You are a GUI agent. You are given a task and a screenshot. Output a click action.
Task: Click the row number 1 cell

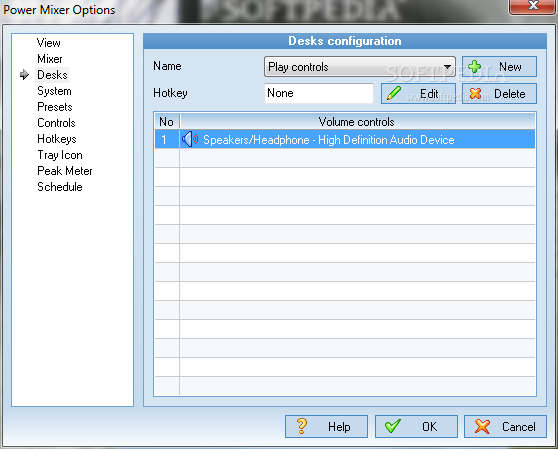pos(167,139)
